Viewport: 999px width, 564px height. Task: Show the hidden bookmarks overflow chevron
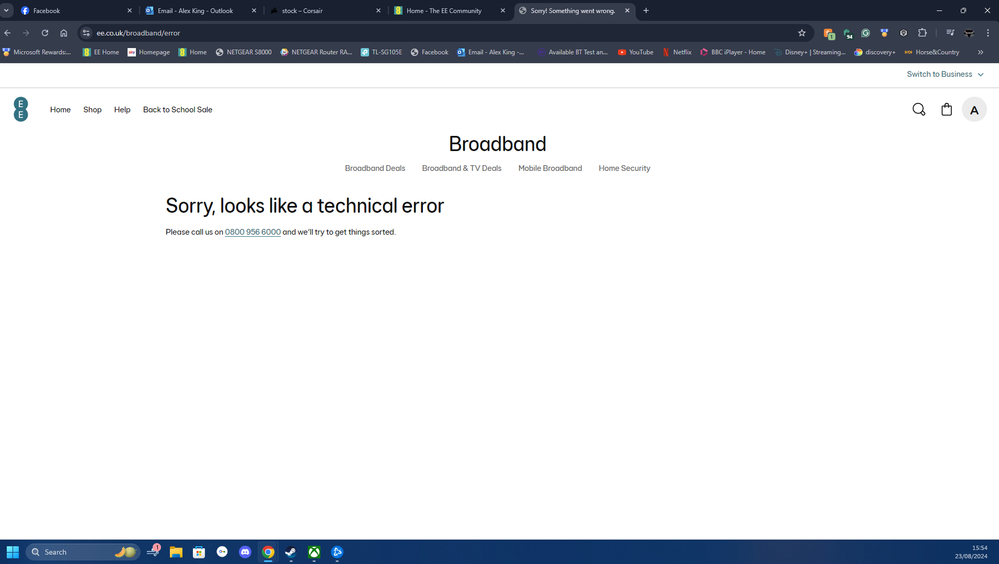coord(980,52)
